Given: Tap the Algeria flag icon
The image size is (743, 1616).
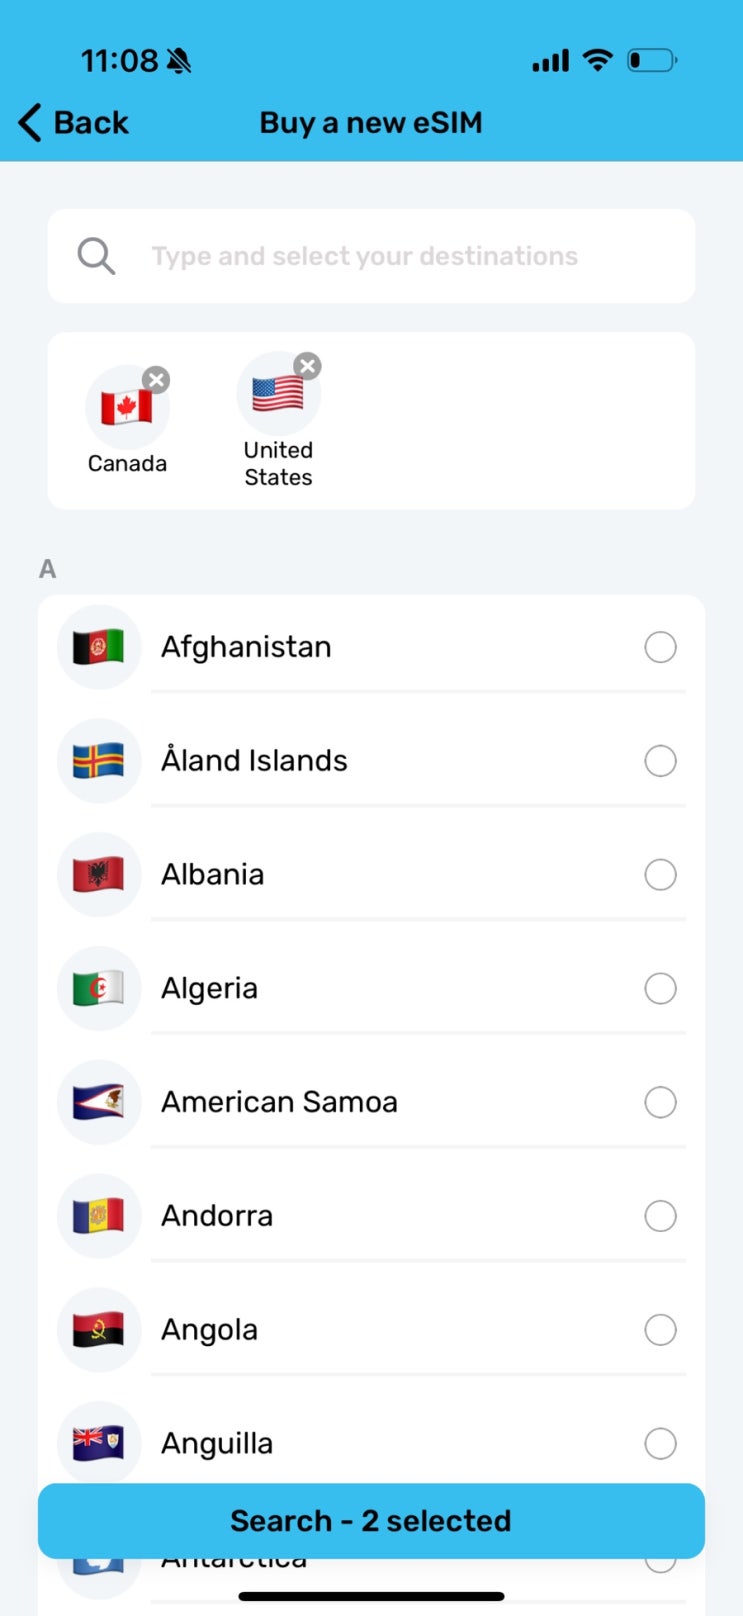Looking at the screenshot, I should 99,989.
